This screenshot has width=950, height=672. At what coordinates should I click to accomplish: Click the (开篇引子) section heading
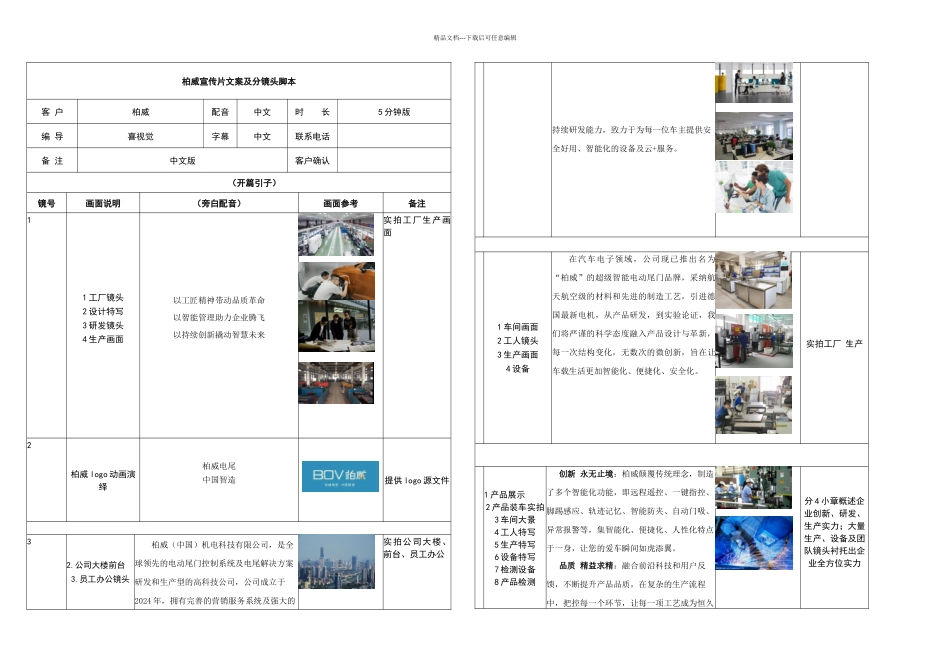[x=254, y=182]
